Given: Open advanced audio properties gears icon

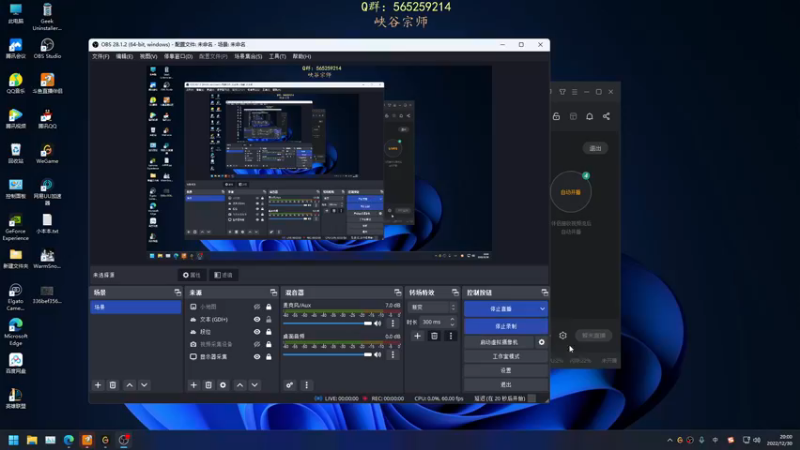Looking at the screenshot, I should pos(289,385).
